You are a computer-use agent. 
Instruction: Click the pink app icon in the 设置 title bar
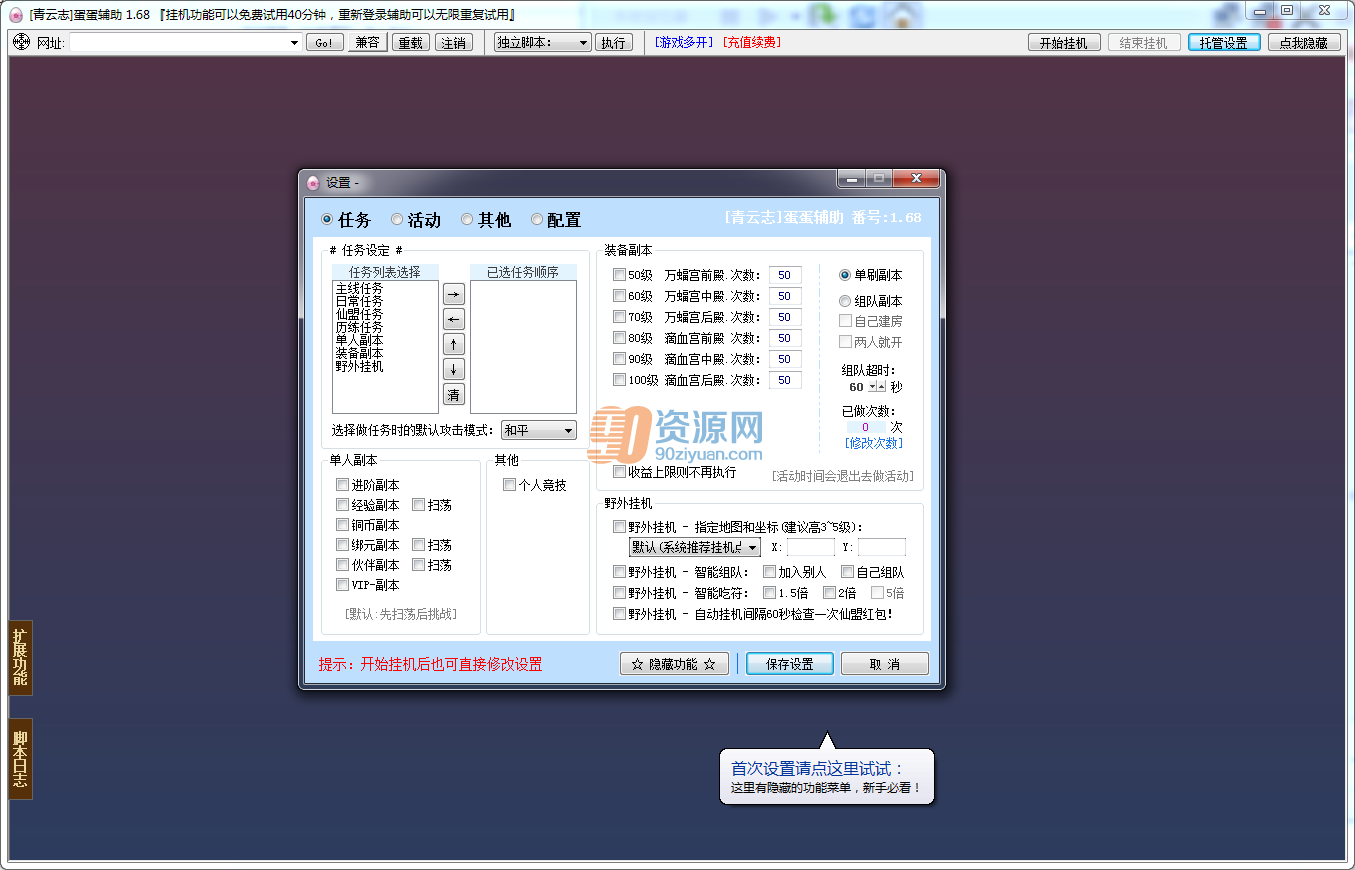click(313, 182)
